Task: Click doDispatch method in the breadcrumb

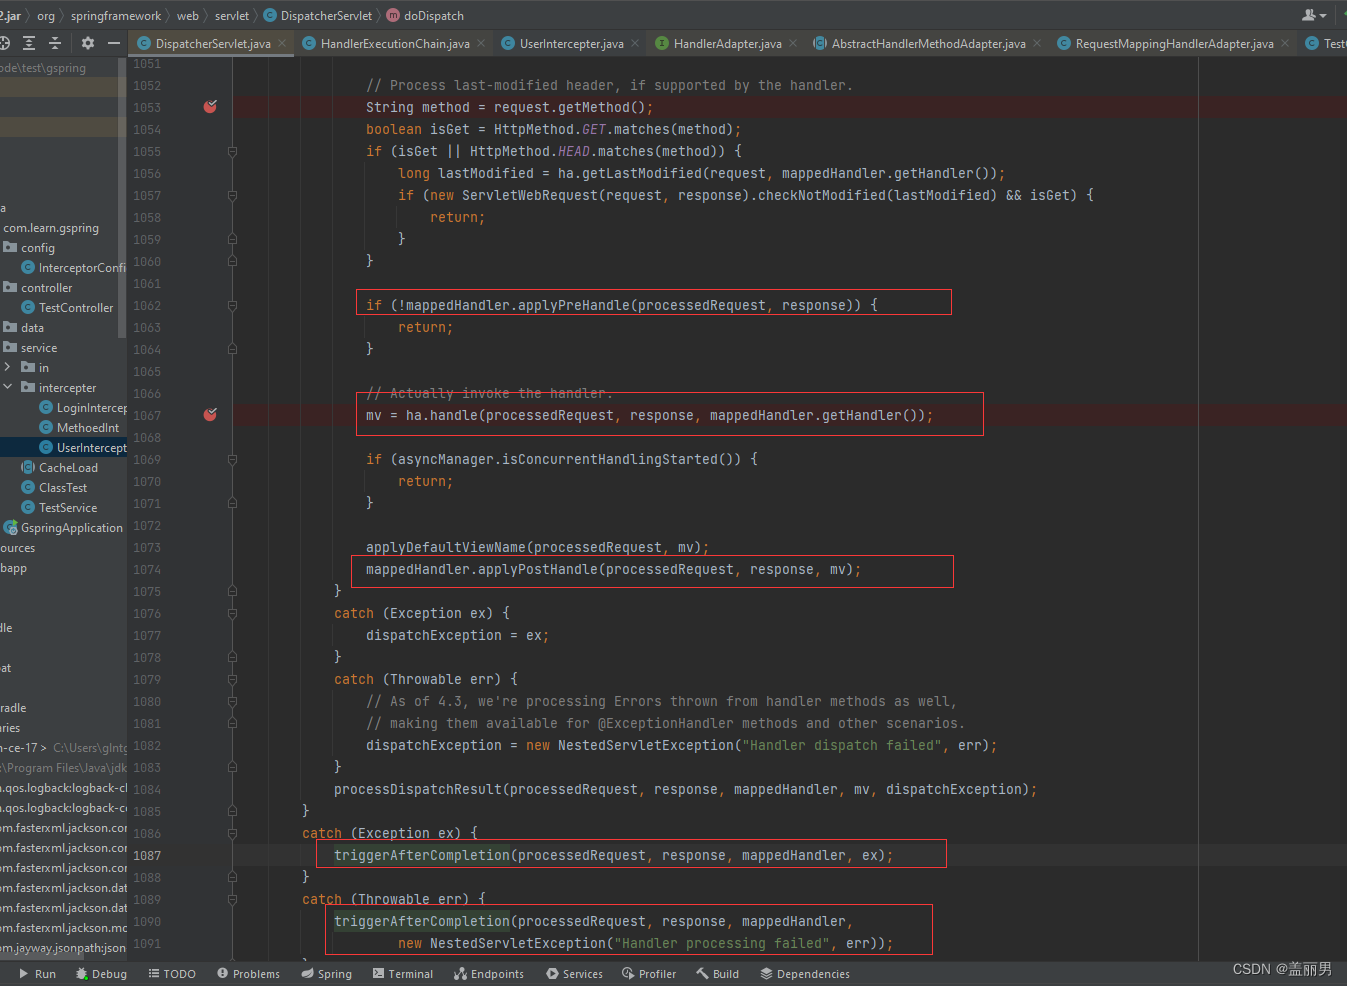Action: pyautogui.click(x=426, y=16)
